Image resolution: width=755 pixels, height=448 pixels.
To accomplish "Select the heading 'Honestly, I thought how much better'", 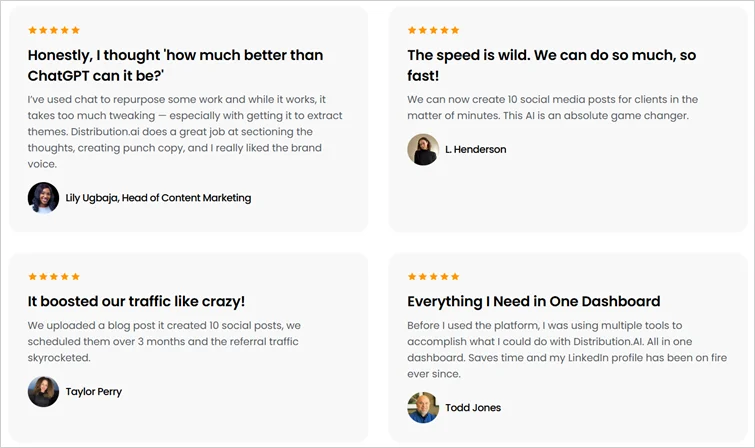I will [x=175, y=65].
